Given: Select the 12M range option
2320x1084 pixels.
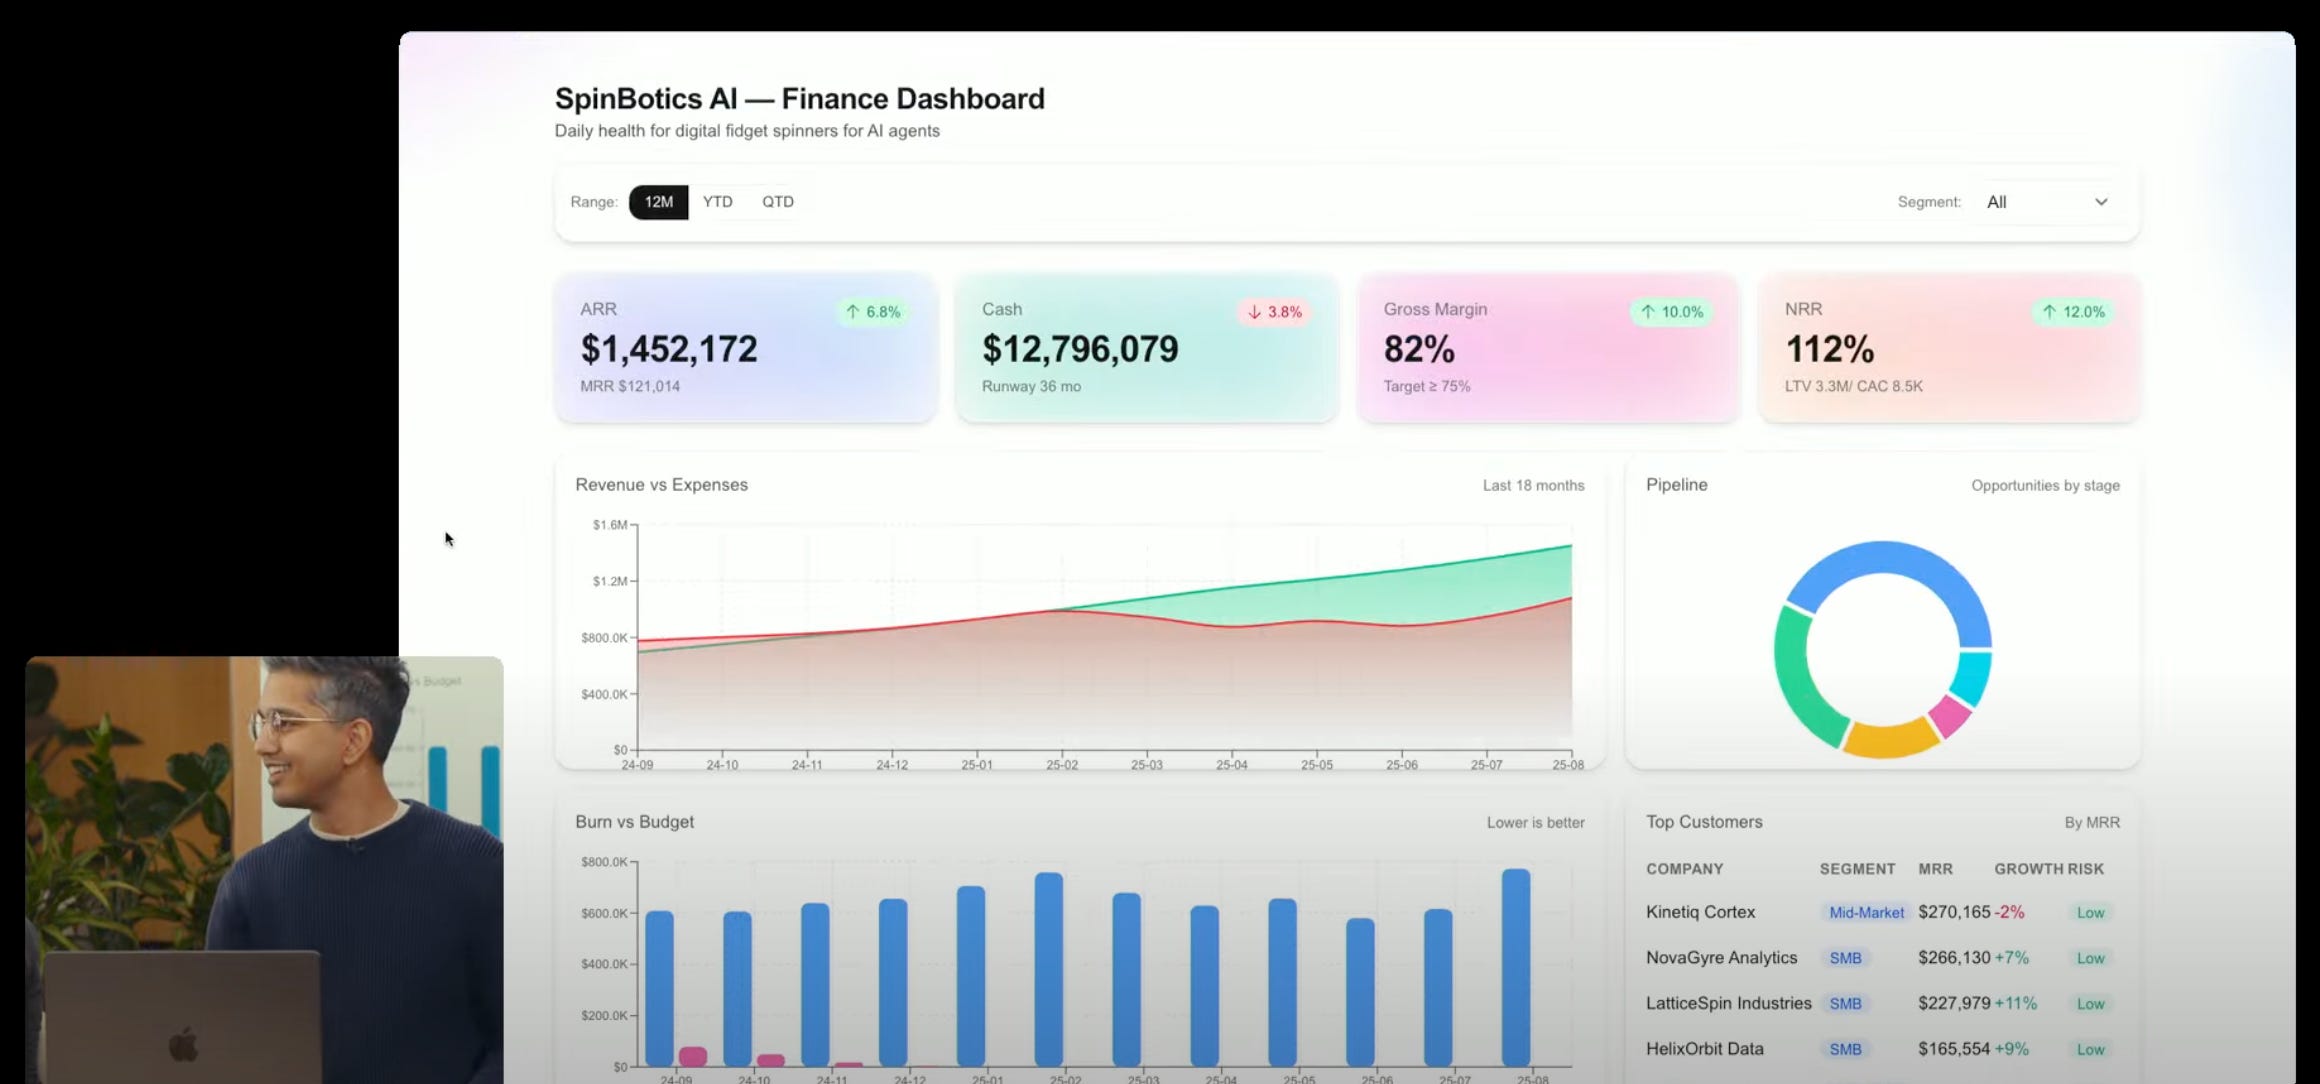Looking at the screenshot, I should [658, 202].
